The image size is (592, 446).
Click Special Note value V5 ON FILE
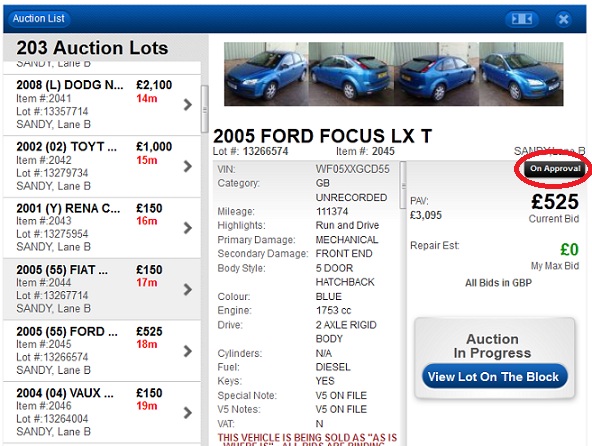coord(341,395)
